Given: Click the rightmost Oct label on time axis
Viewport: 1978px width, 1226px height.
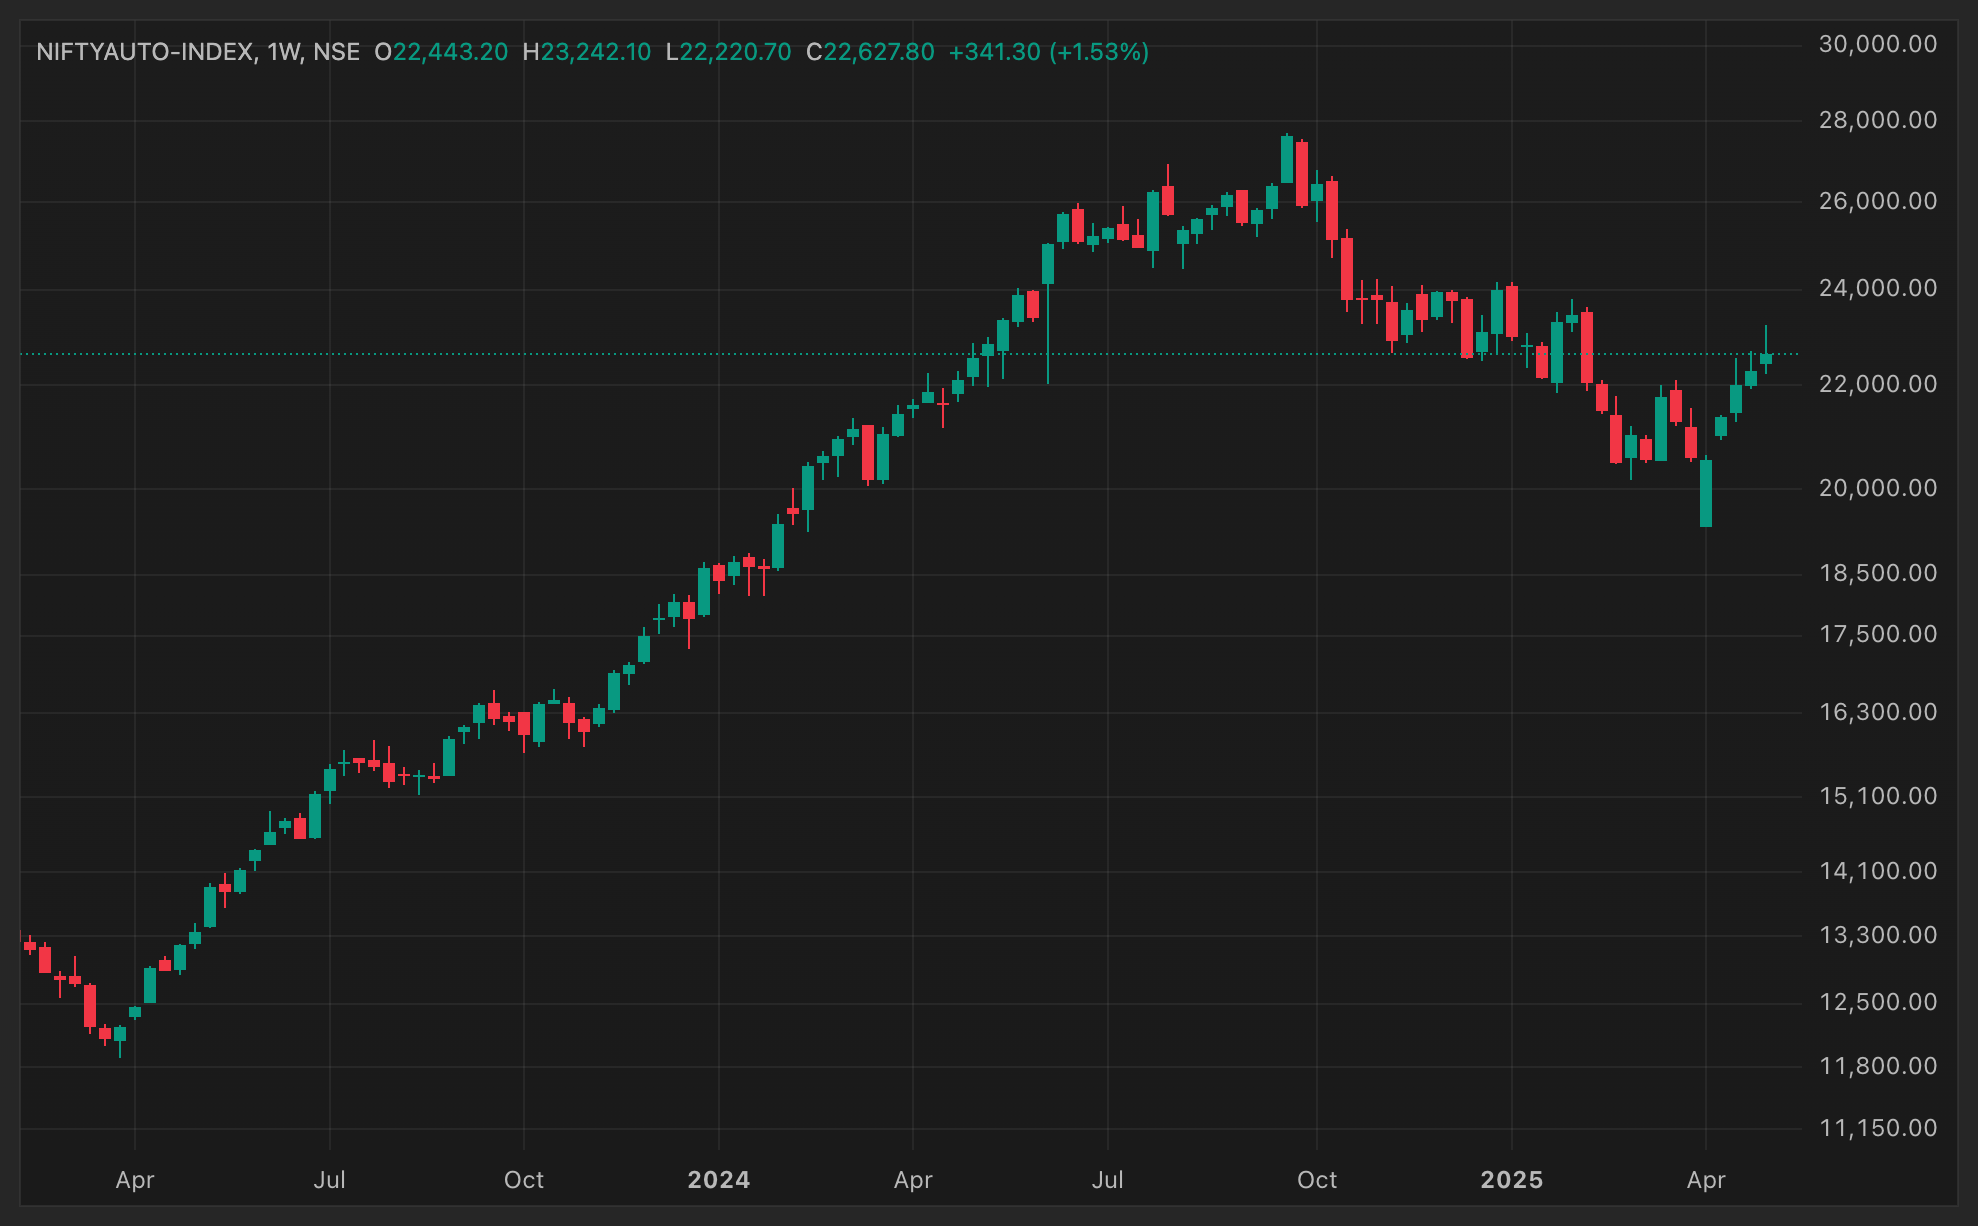Looking at the screenshot, I should click(1317, 1180).
